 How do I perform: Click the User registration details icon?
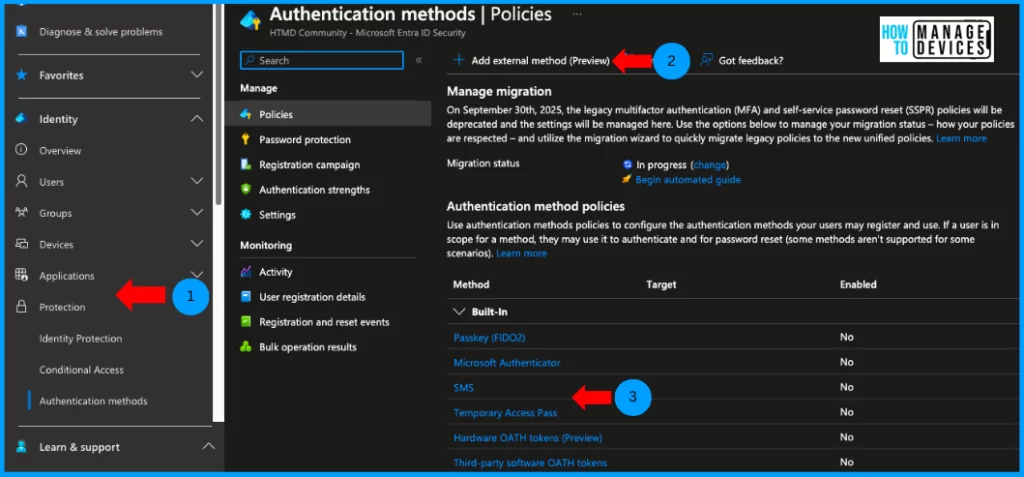246,297
